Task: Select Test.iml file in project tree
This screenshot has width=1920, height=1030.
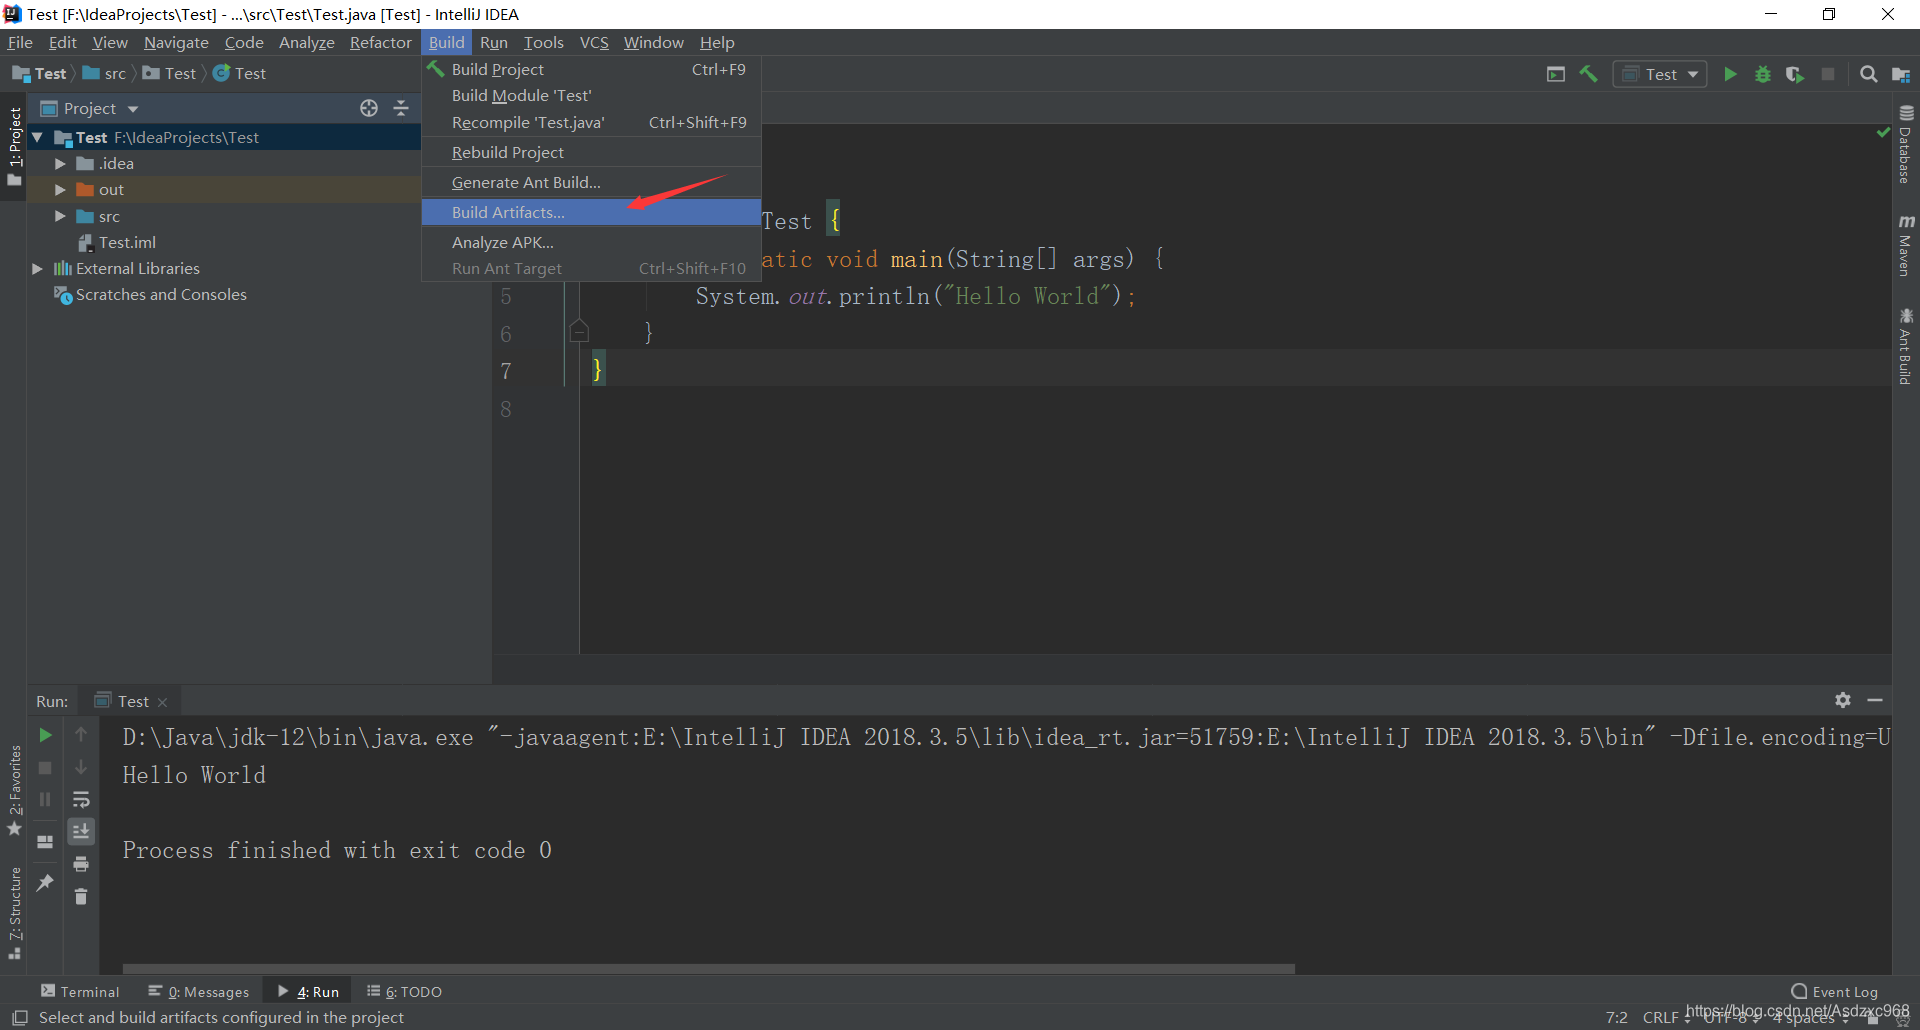Action: [x=117, y=242]
